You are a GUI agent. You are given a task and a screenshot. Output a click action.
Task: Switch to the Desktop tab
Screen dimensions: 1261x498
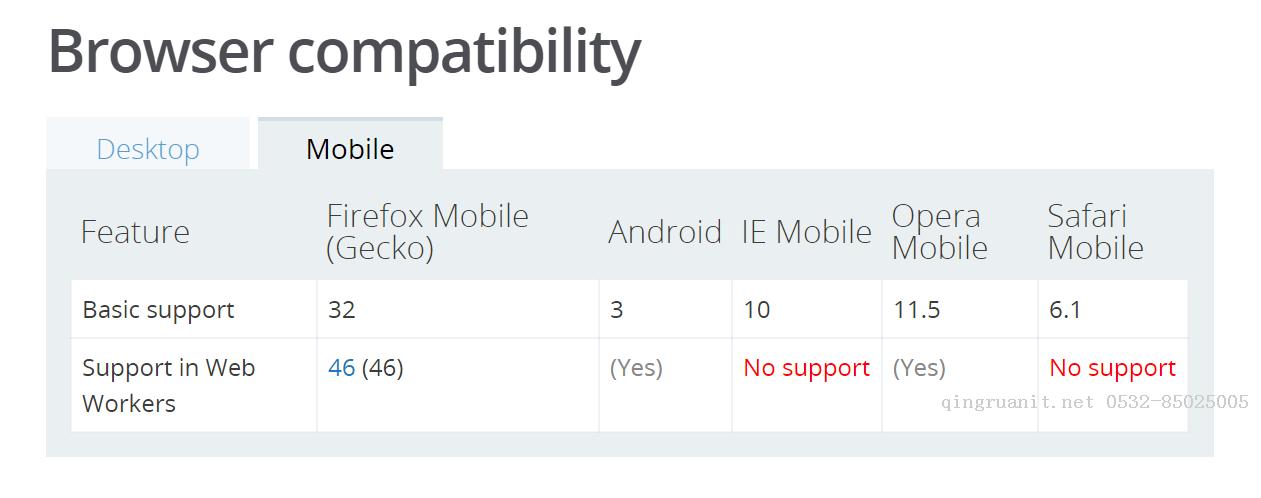pyautogui.click(x=148, y=149)
